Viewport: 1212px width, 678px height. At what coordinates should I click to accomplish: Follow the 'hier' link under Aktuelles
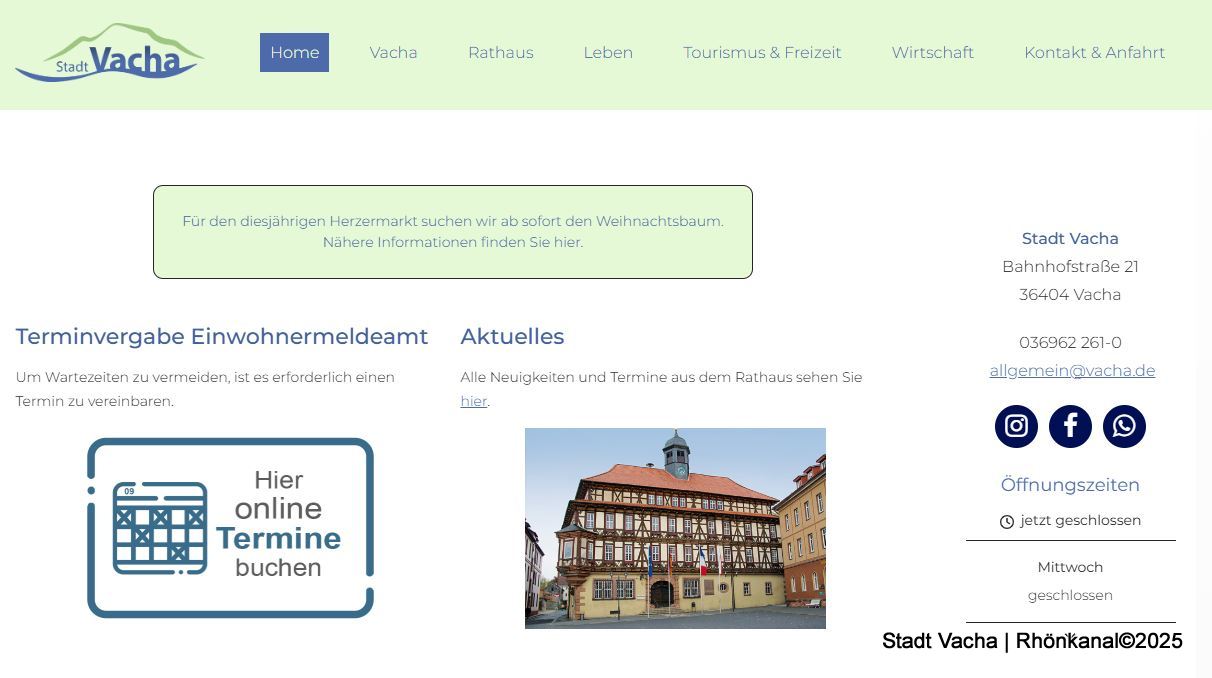(x=473, y=401)
